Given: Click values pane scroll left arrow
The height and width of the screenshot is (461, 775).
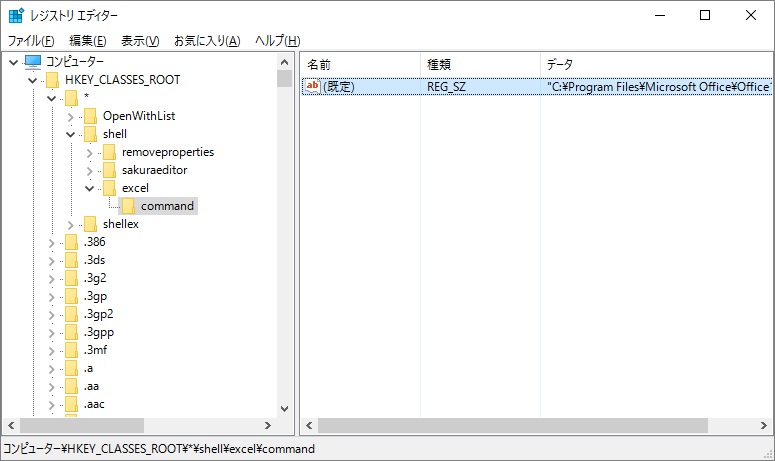Looking at the screenshot, I should [309, 425].
